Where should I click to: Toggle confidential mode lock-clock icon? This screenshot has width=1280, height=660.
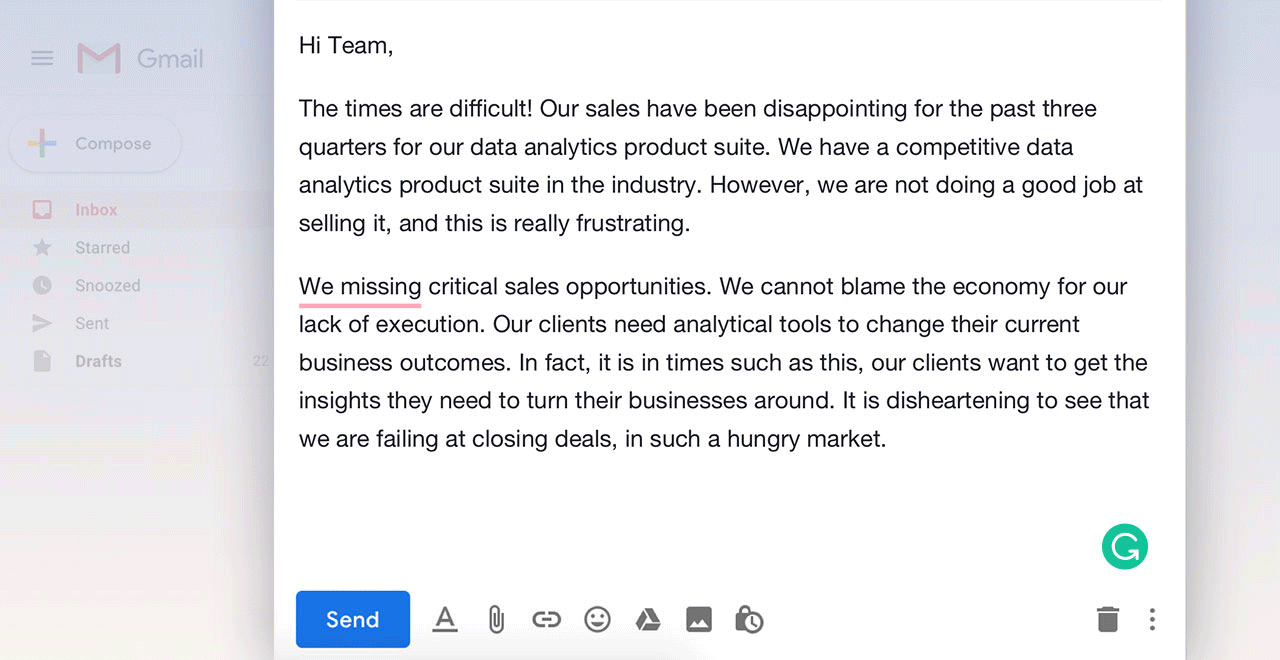pos(749,620)
